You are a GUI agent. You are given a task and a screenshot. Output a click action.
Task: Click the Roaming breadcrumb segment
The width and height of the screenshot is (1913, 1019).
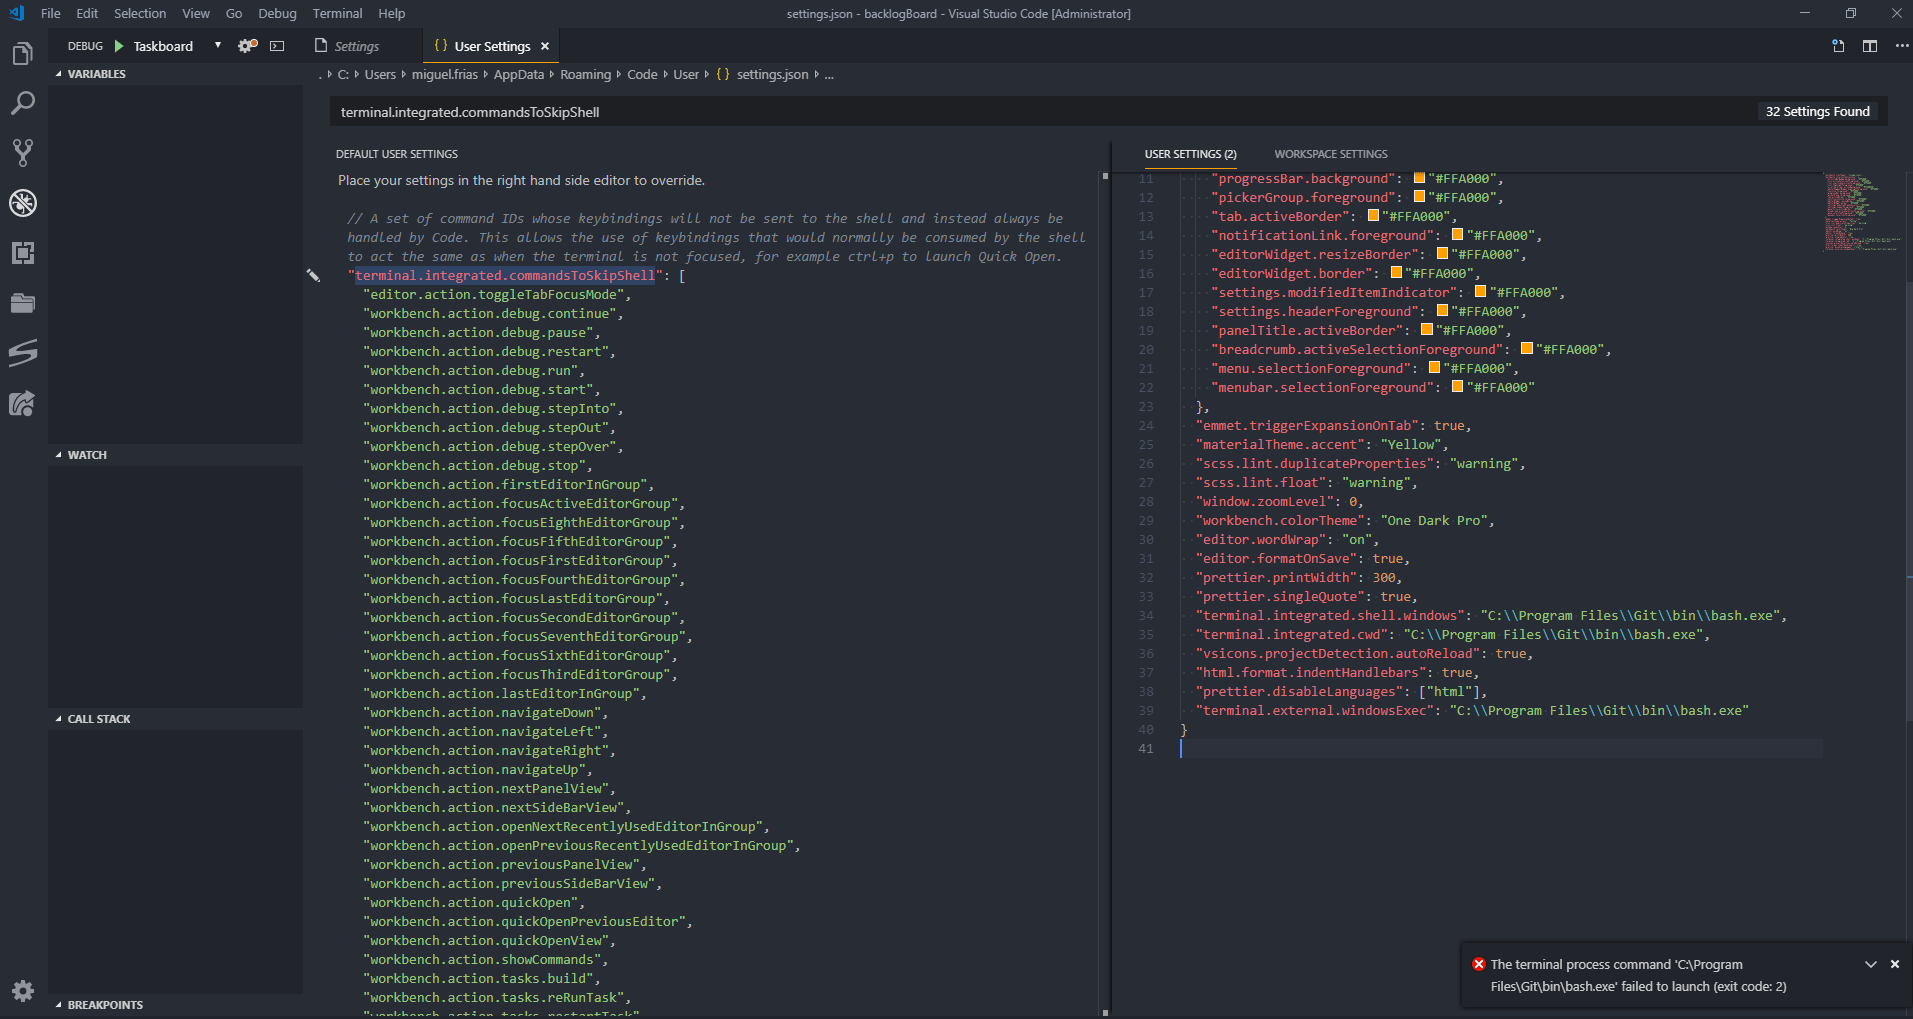585,74
